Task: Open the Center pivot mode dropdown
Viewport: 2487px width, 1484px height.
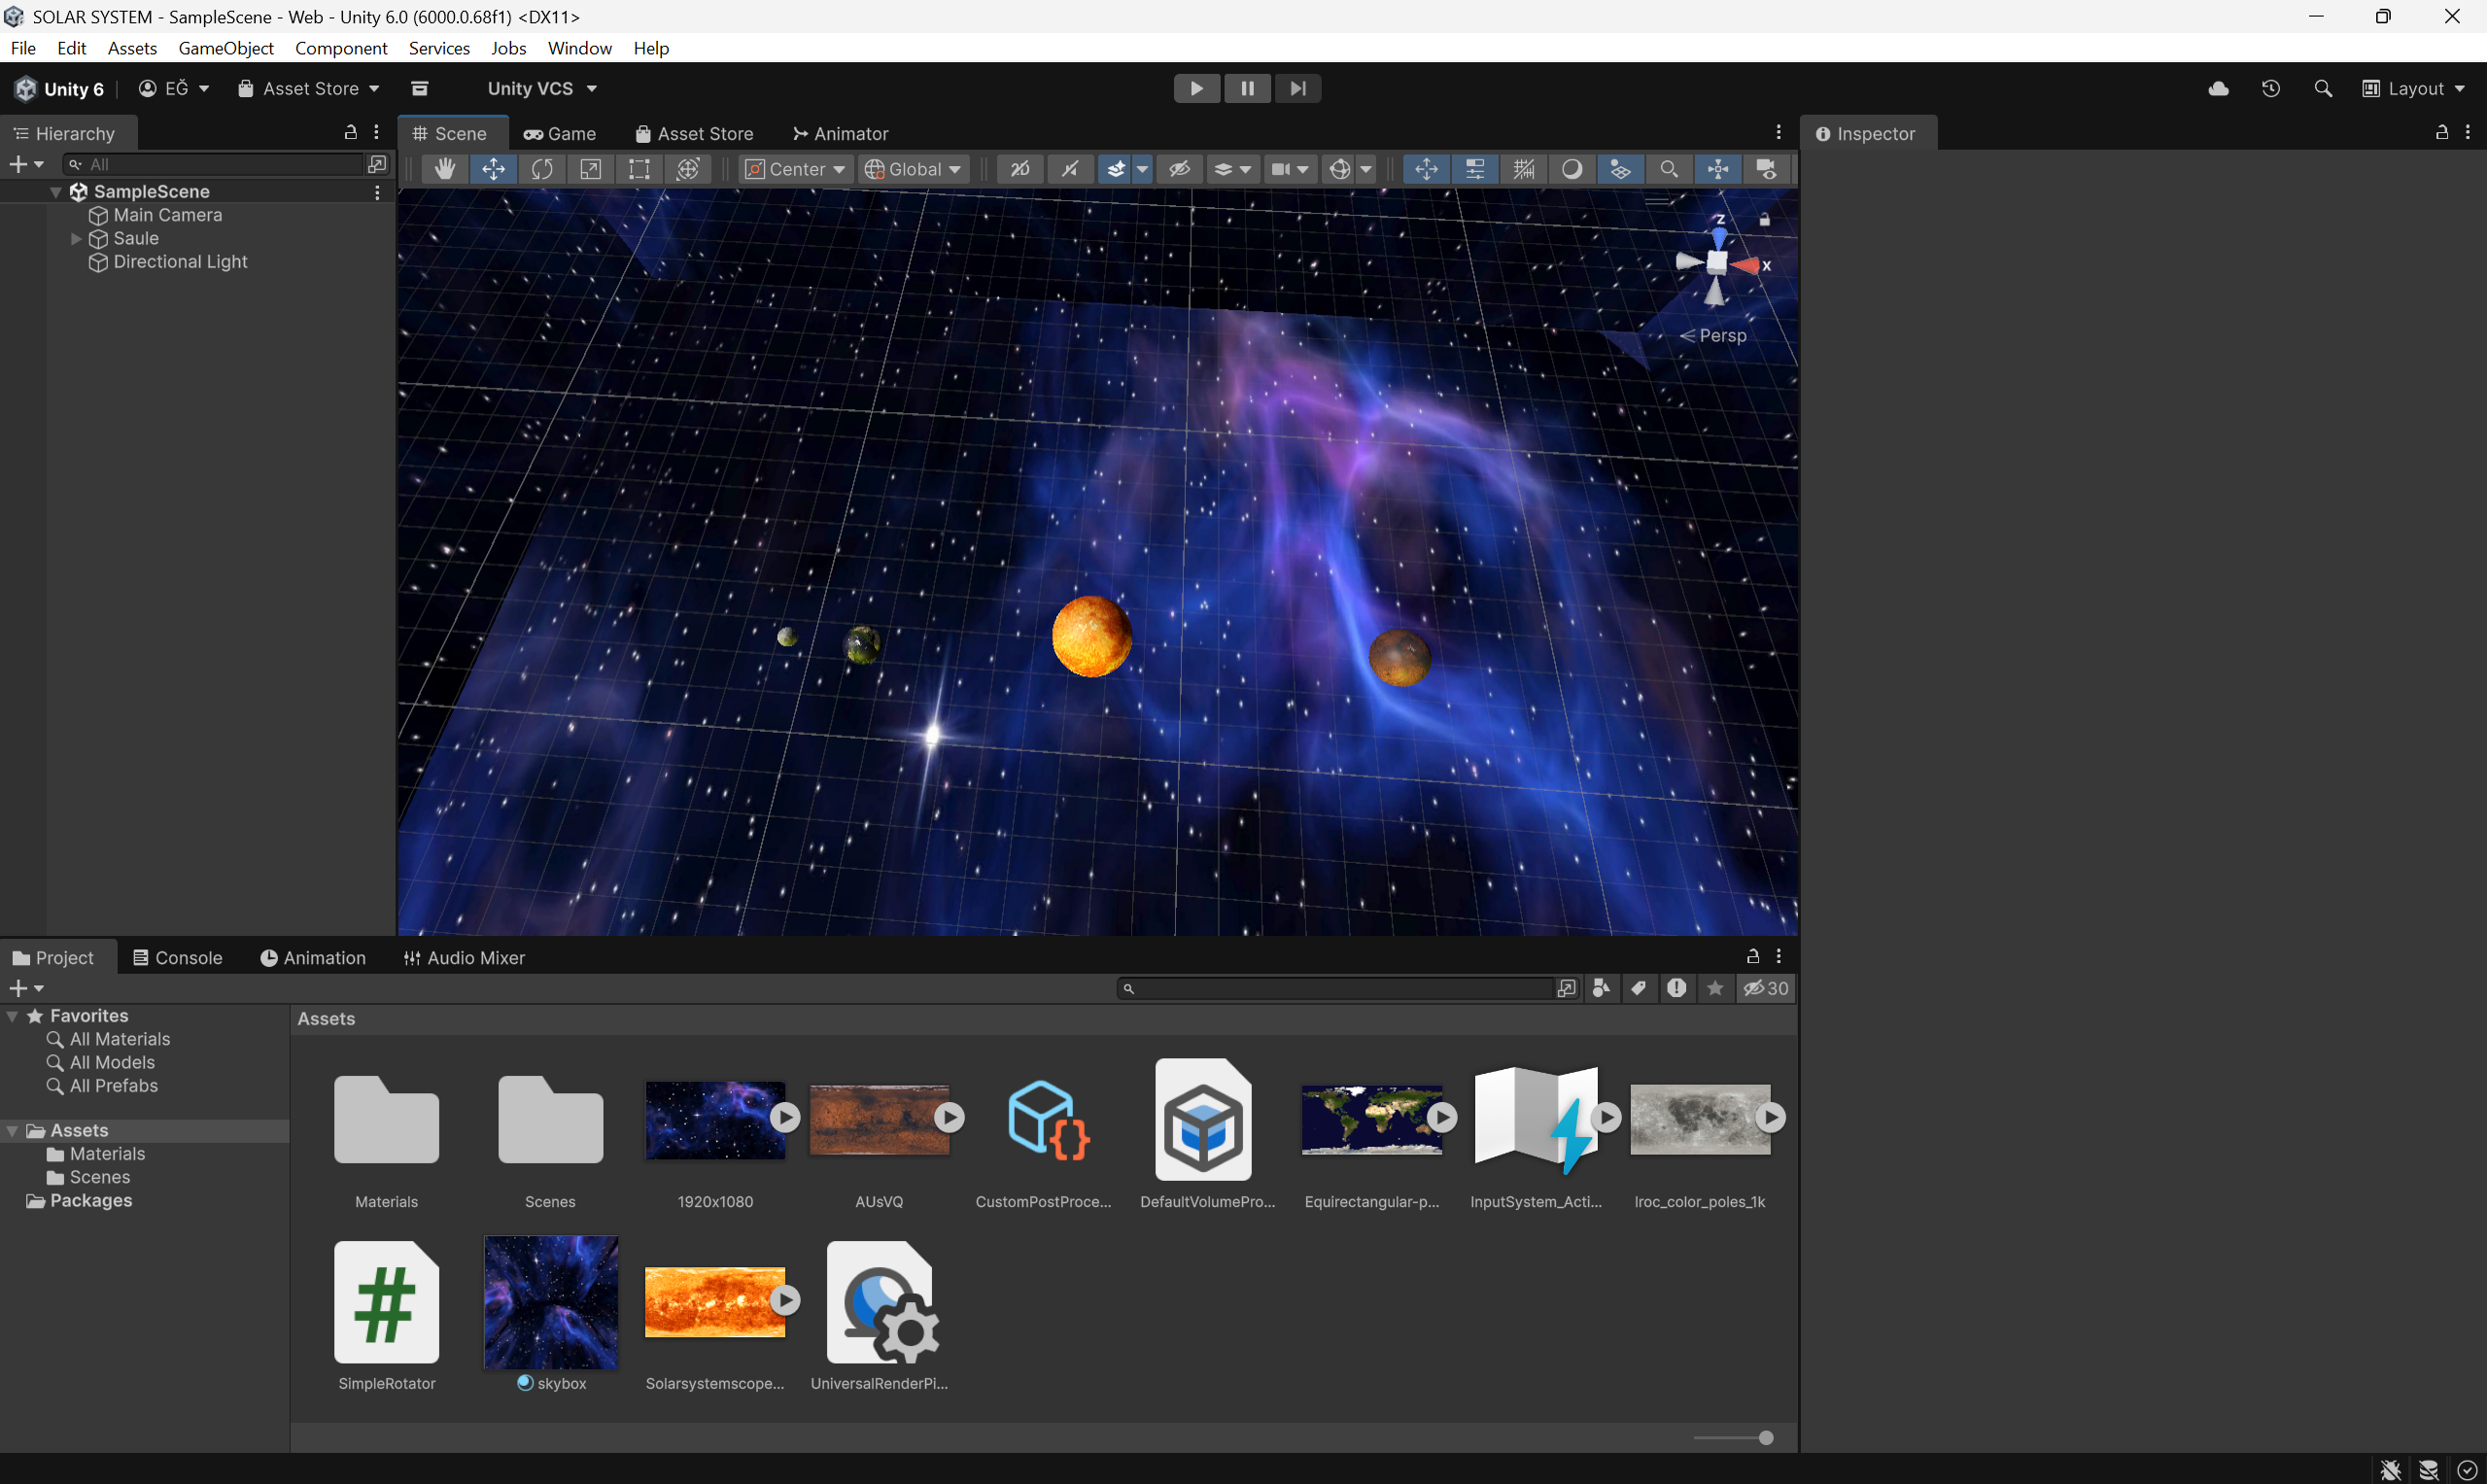Action: point(797,169)
